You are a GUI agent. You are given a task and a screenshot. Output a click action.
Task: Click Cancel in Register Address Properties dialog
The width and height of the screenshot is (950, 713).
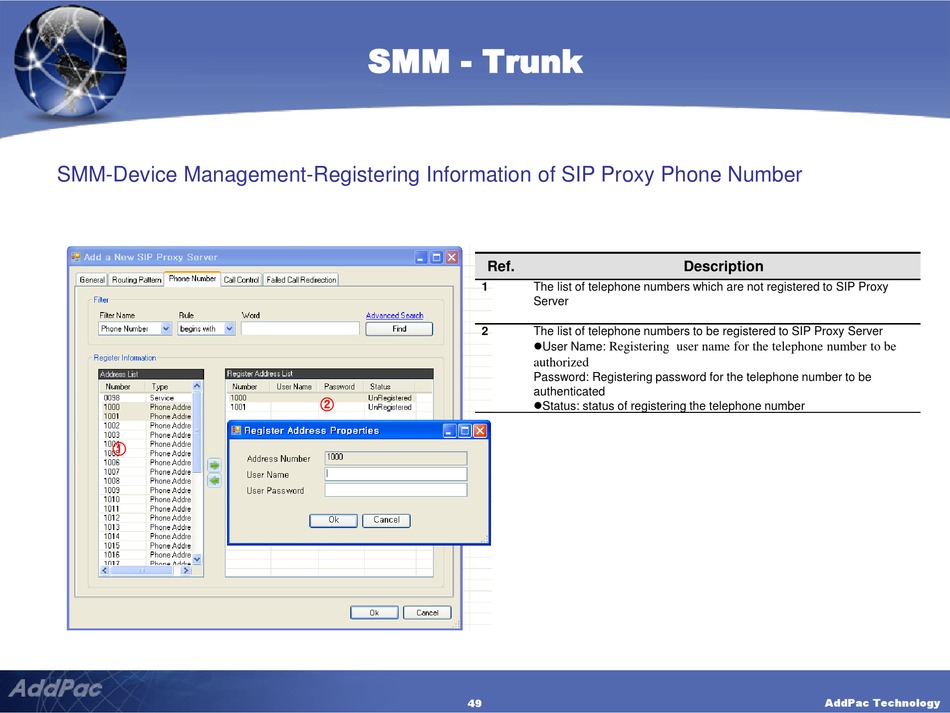coord(387,520)
